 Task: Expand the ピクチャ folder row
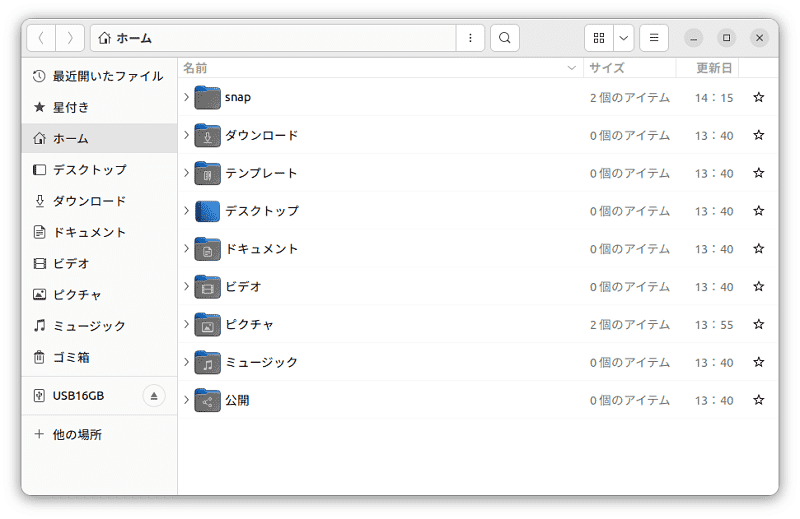186,324
